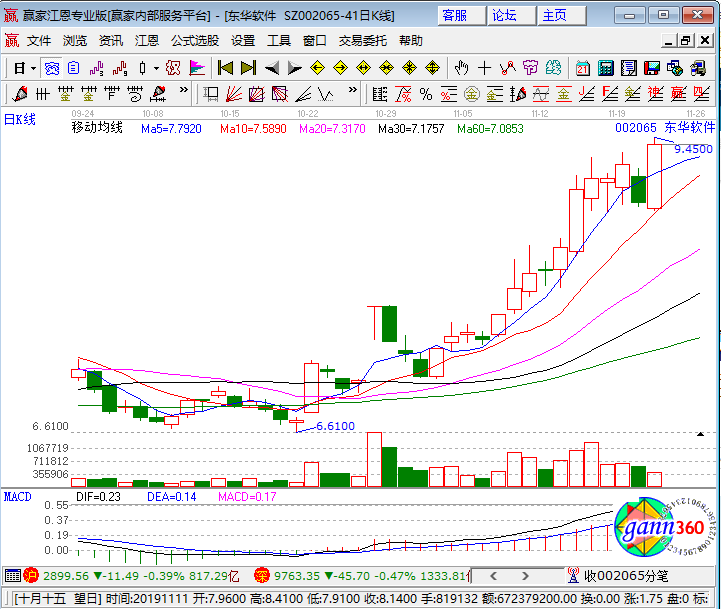Click the 主页 button in title bar
This screenshot has width=721, height=609.
(x=561, y=16)
